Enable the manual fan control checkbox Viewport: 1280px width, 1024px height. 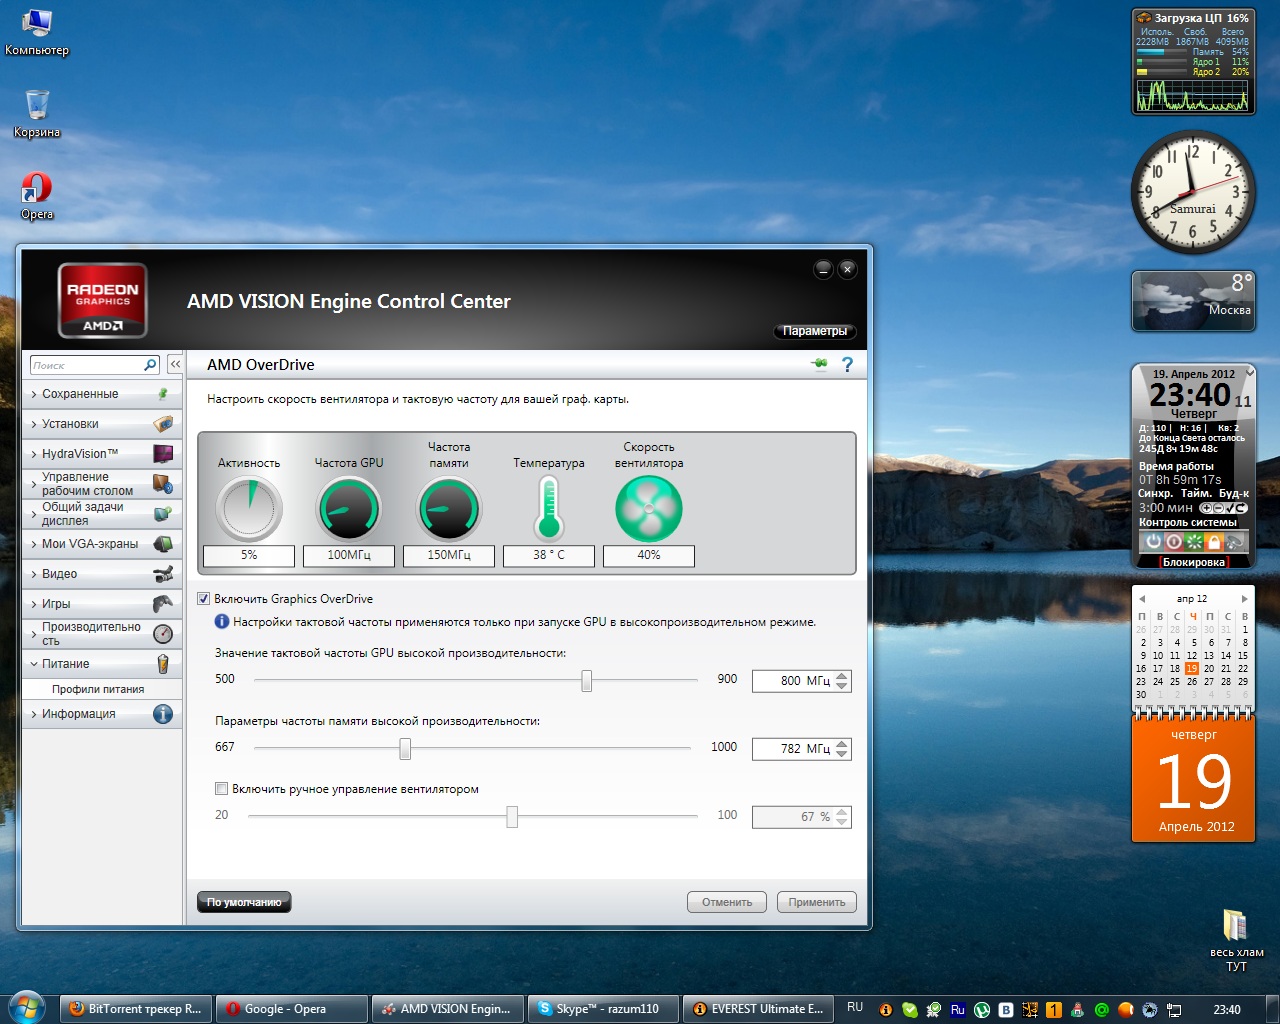point(222,789)
